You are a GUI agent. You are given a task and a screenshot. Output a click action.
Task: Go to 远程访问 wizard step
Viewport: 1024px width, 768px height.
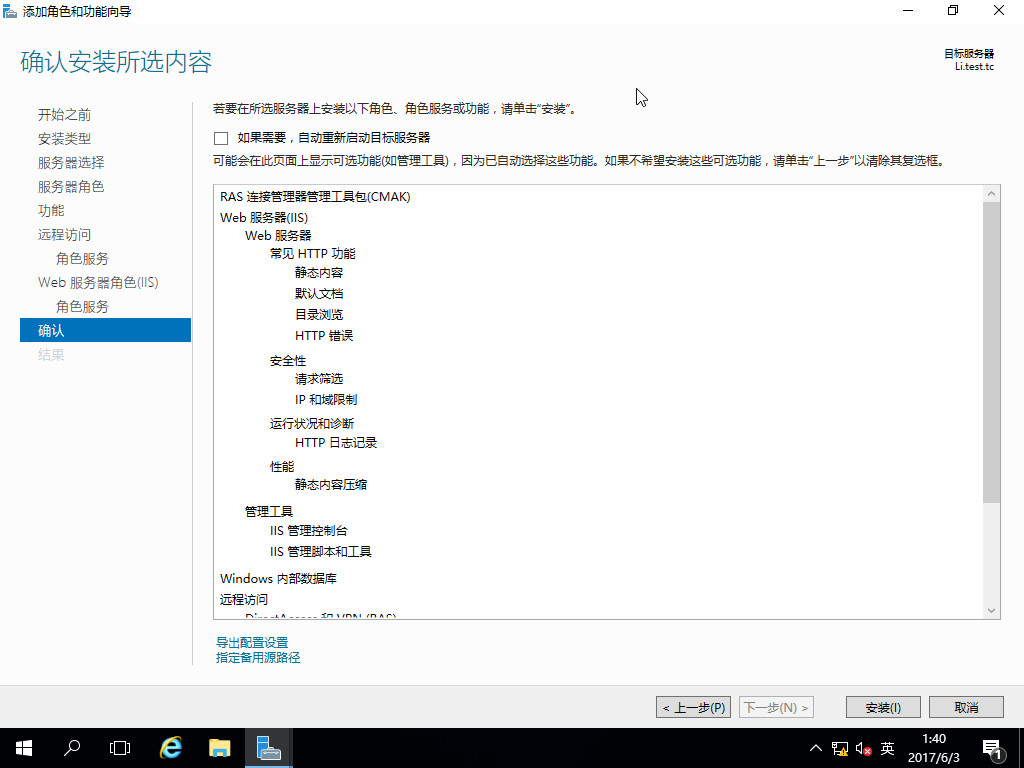point(65,234)
